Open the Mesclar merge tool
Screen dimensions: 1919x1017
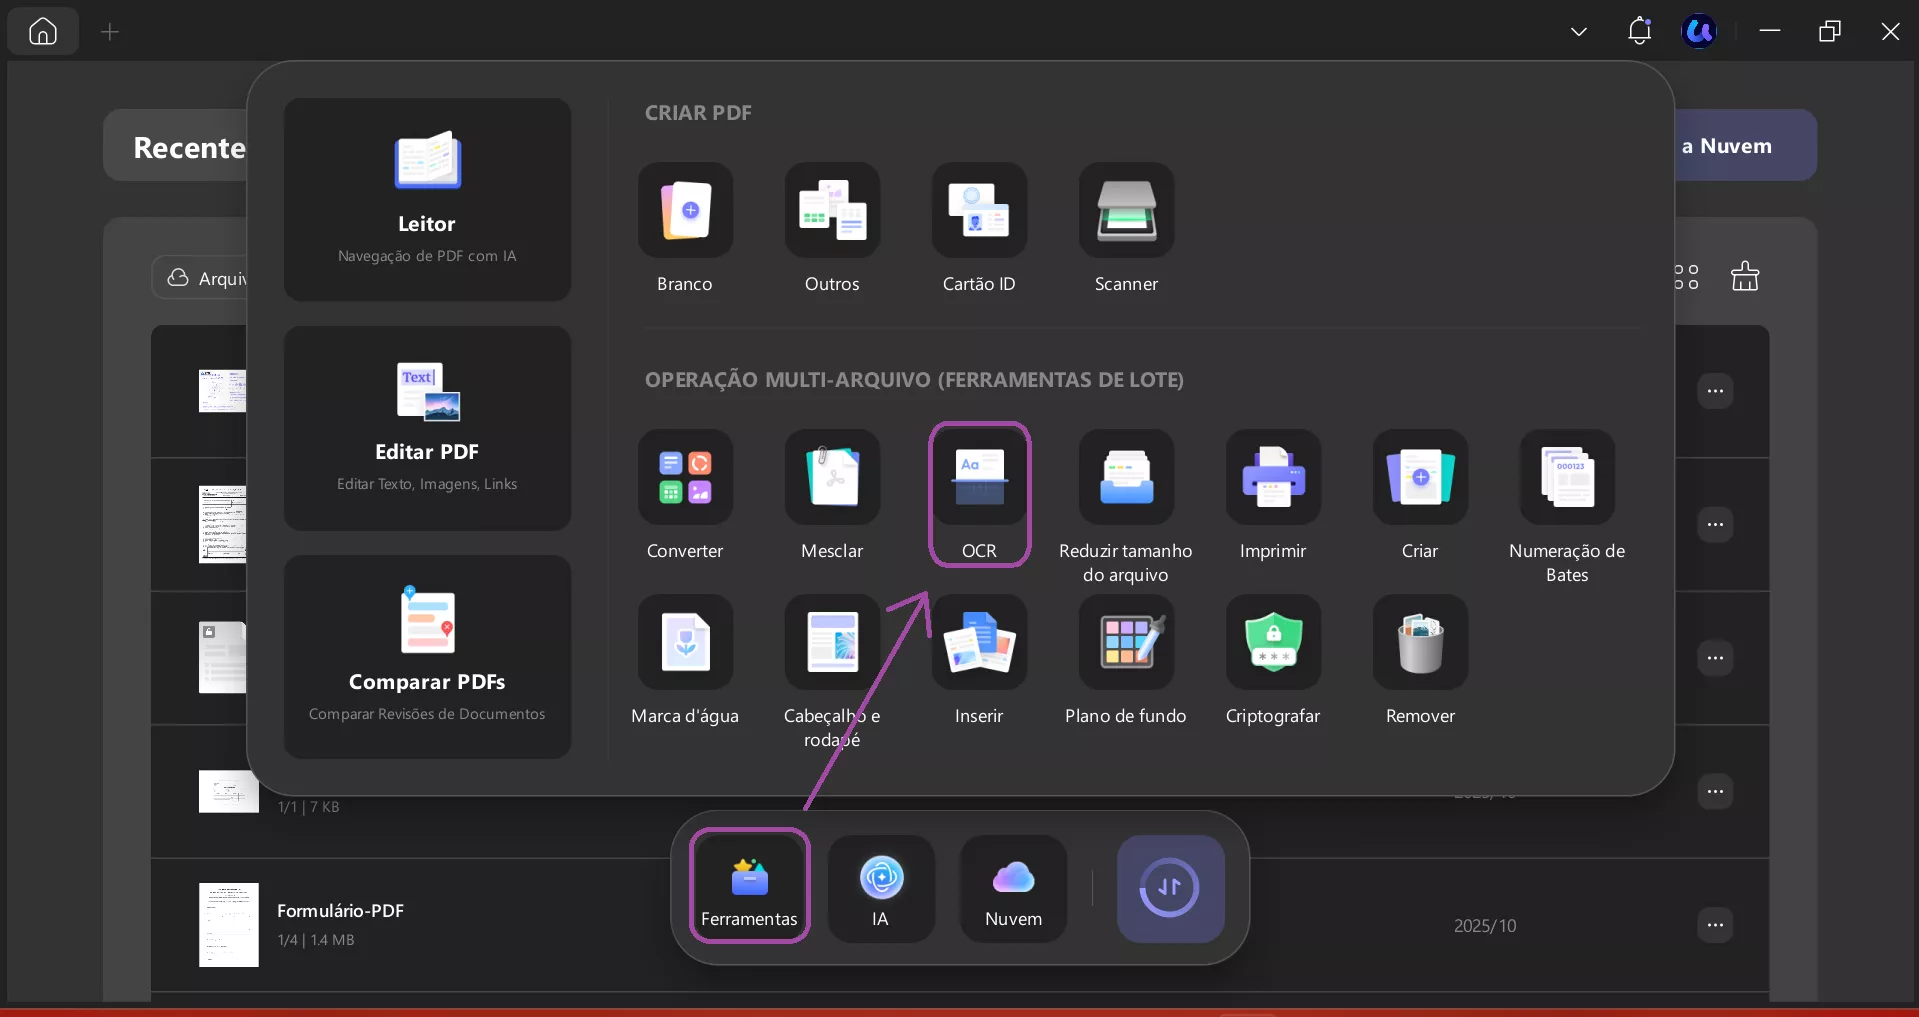tap(832, 496)
